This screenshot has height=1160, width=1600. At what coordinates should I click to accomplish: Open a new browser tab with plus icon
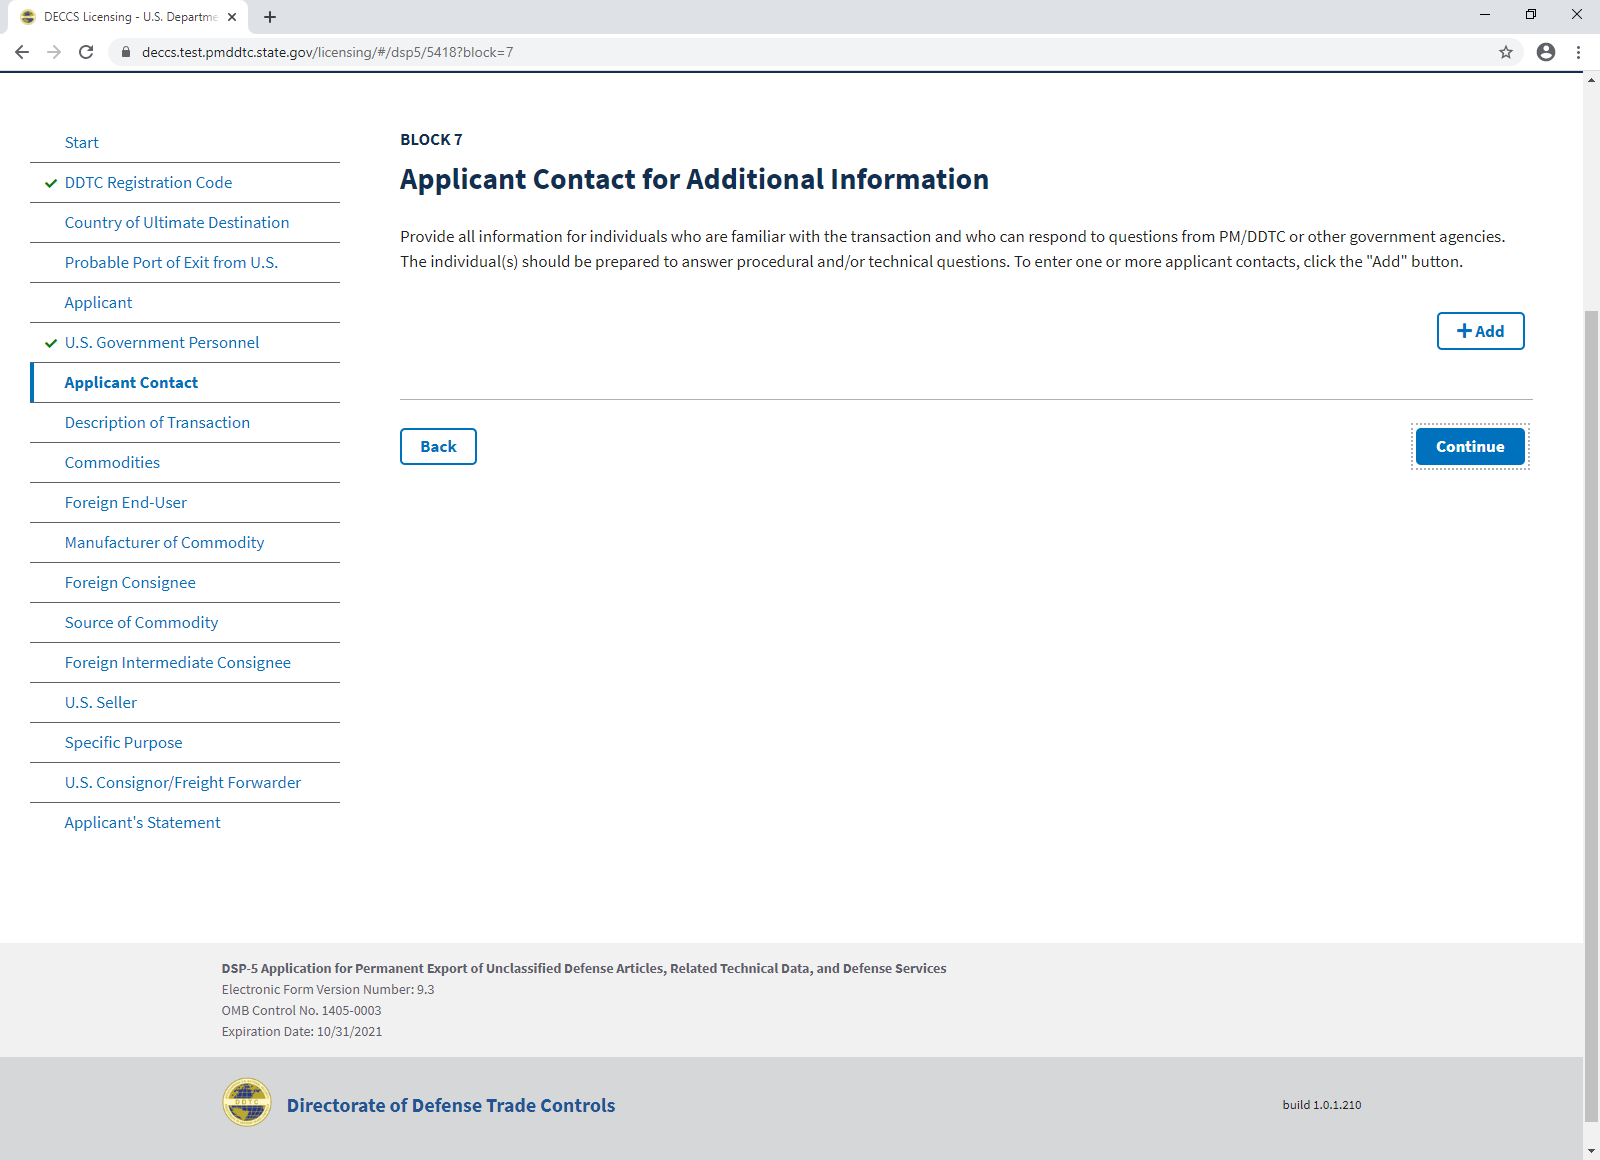click(270, 17)
